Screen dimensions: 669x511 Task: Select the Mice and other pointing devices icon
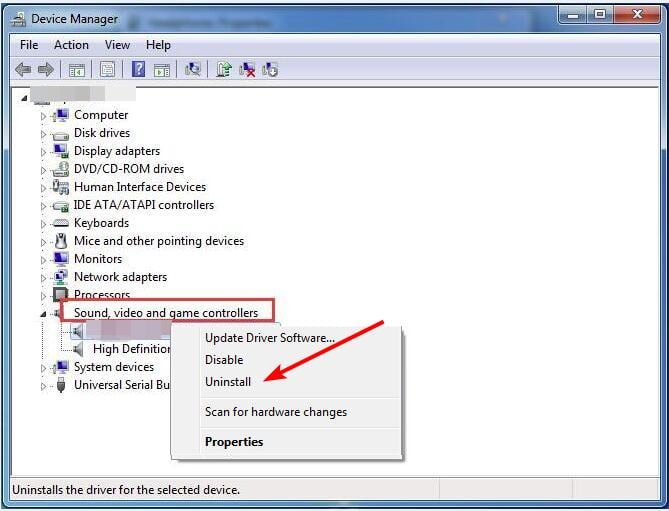click(61, 241)
